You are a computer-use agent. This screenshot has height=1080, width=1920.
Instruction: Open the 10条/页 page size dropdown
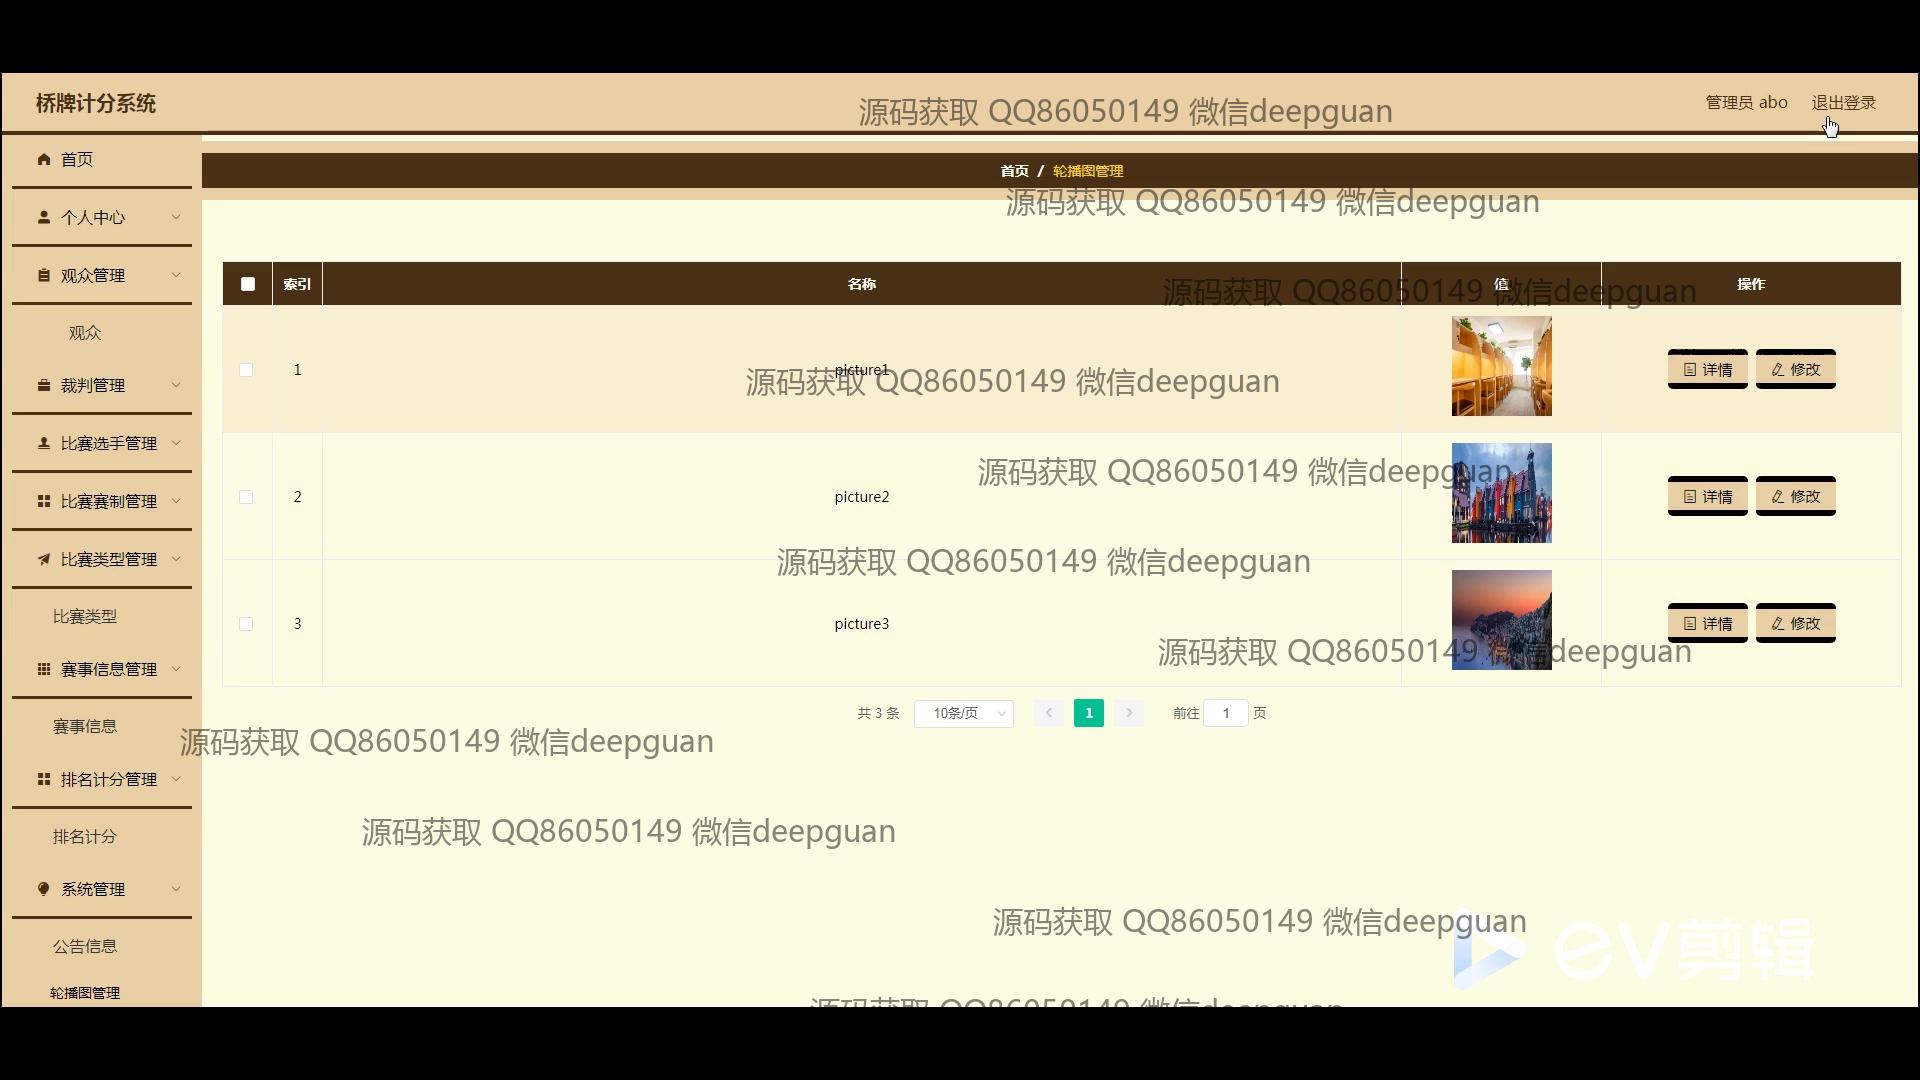point(963,713)
